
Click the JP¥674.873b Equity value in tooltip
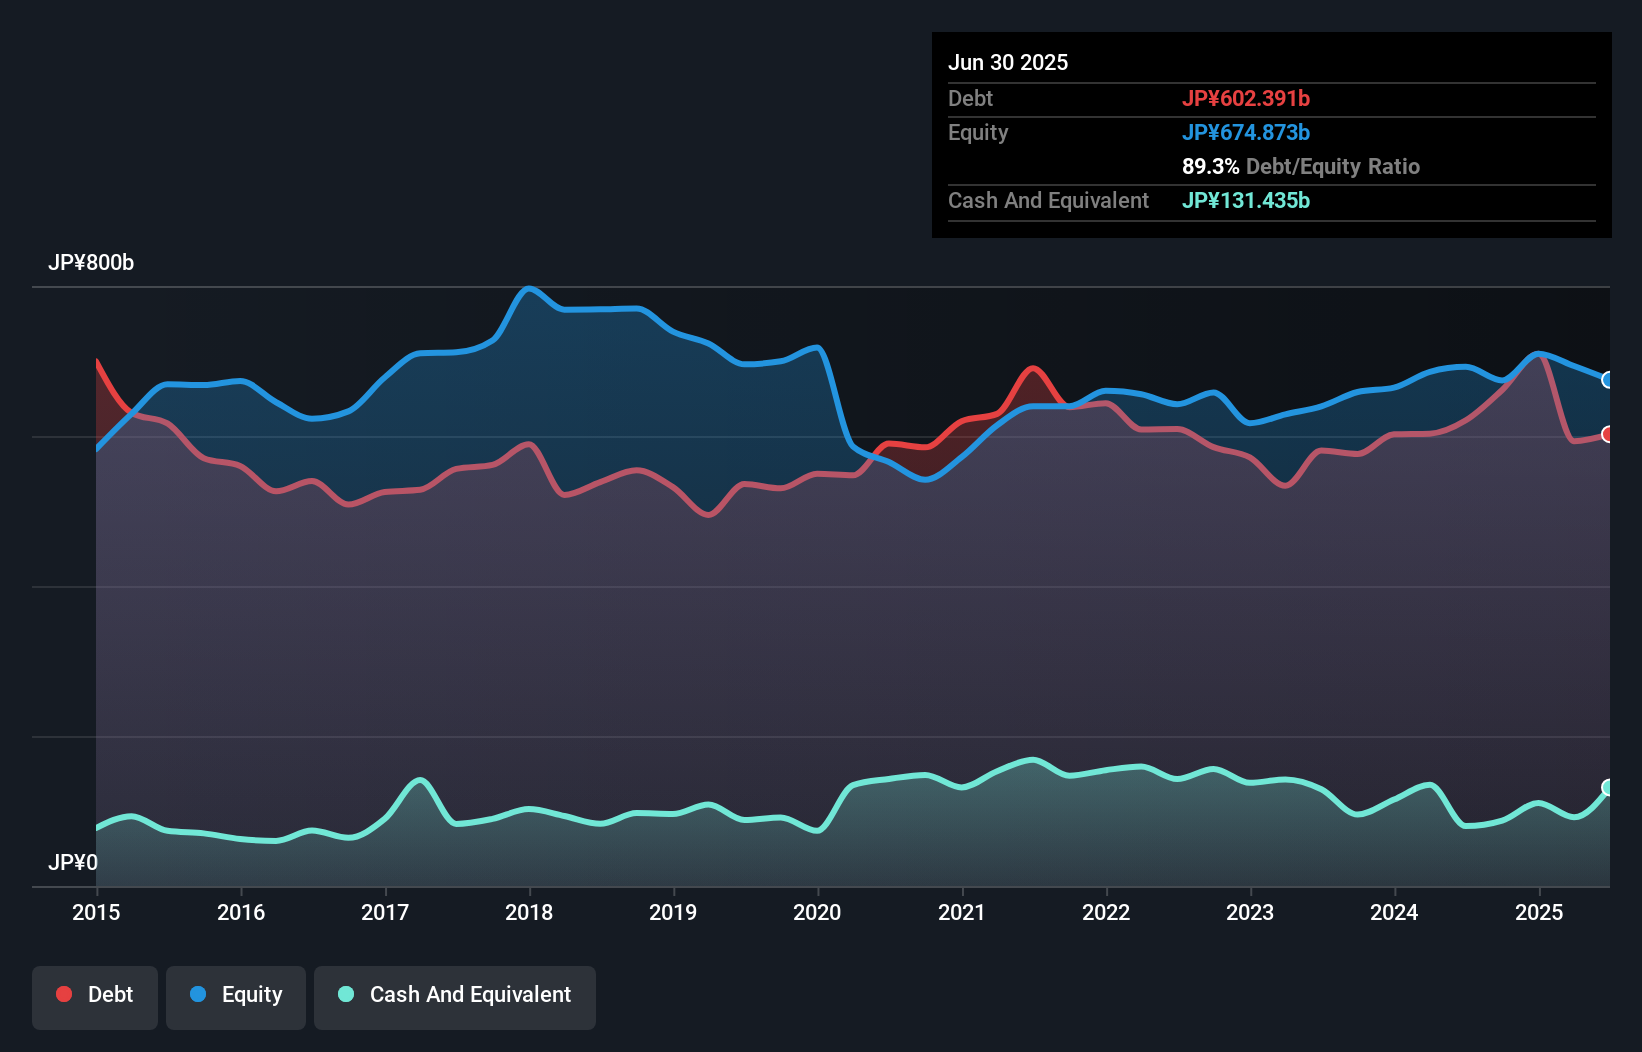[x=1245, y=132]
